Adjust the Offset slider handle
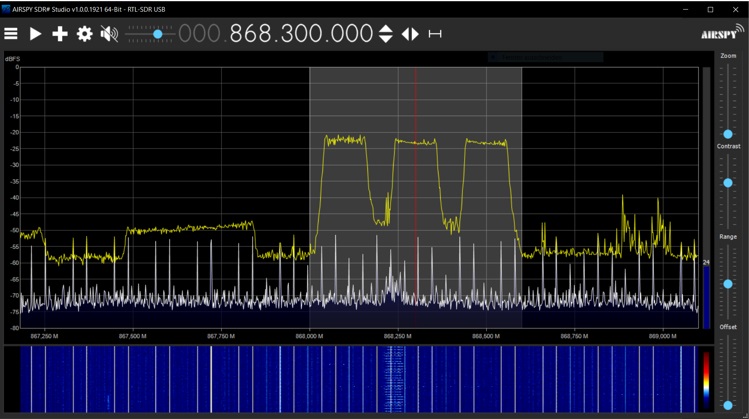Screen dimensions: 749x419 [728, 405]
